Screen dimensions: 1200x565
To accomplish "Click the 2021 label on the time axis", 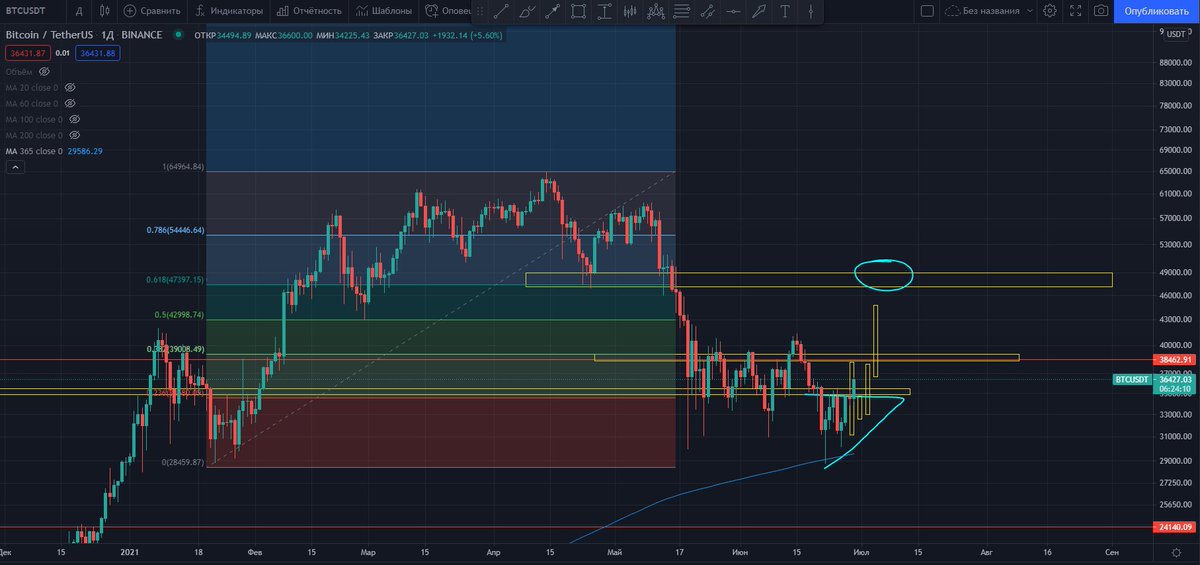I will 132,551.
